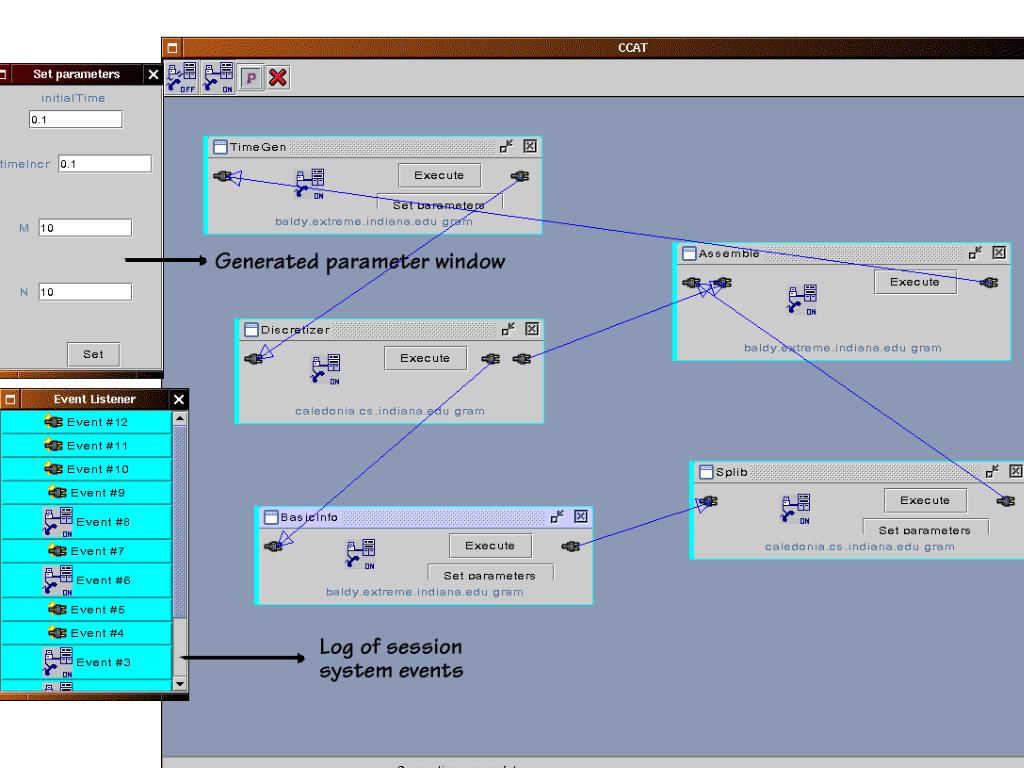This screenshot has width=1024, height=768.
Task: Click the BasicInfo window title icon
Action: pyautogui.click(x=271, y=517)
